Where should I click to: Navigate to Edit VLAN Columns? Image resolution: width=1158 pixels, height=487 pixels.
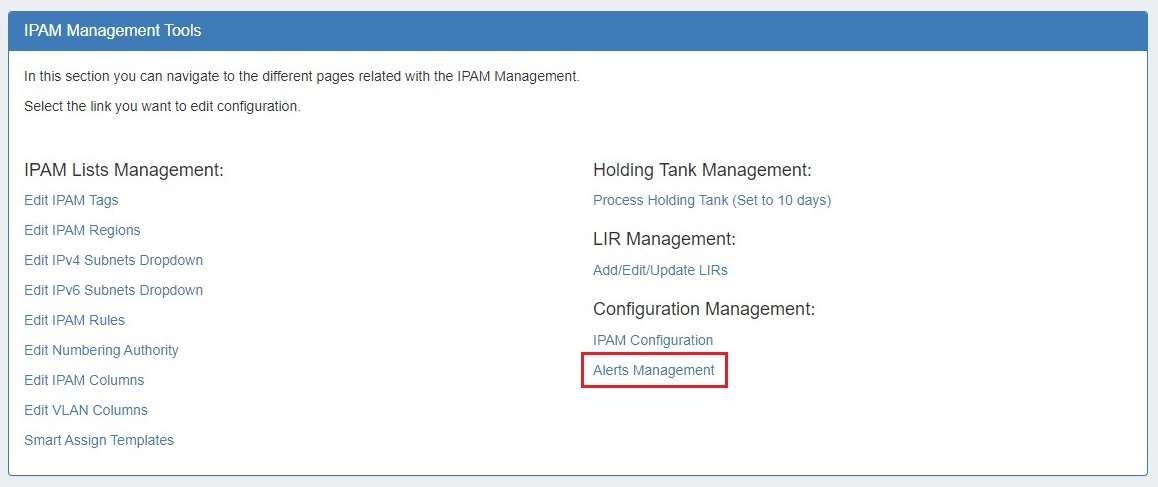85,410
